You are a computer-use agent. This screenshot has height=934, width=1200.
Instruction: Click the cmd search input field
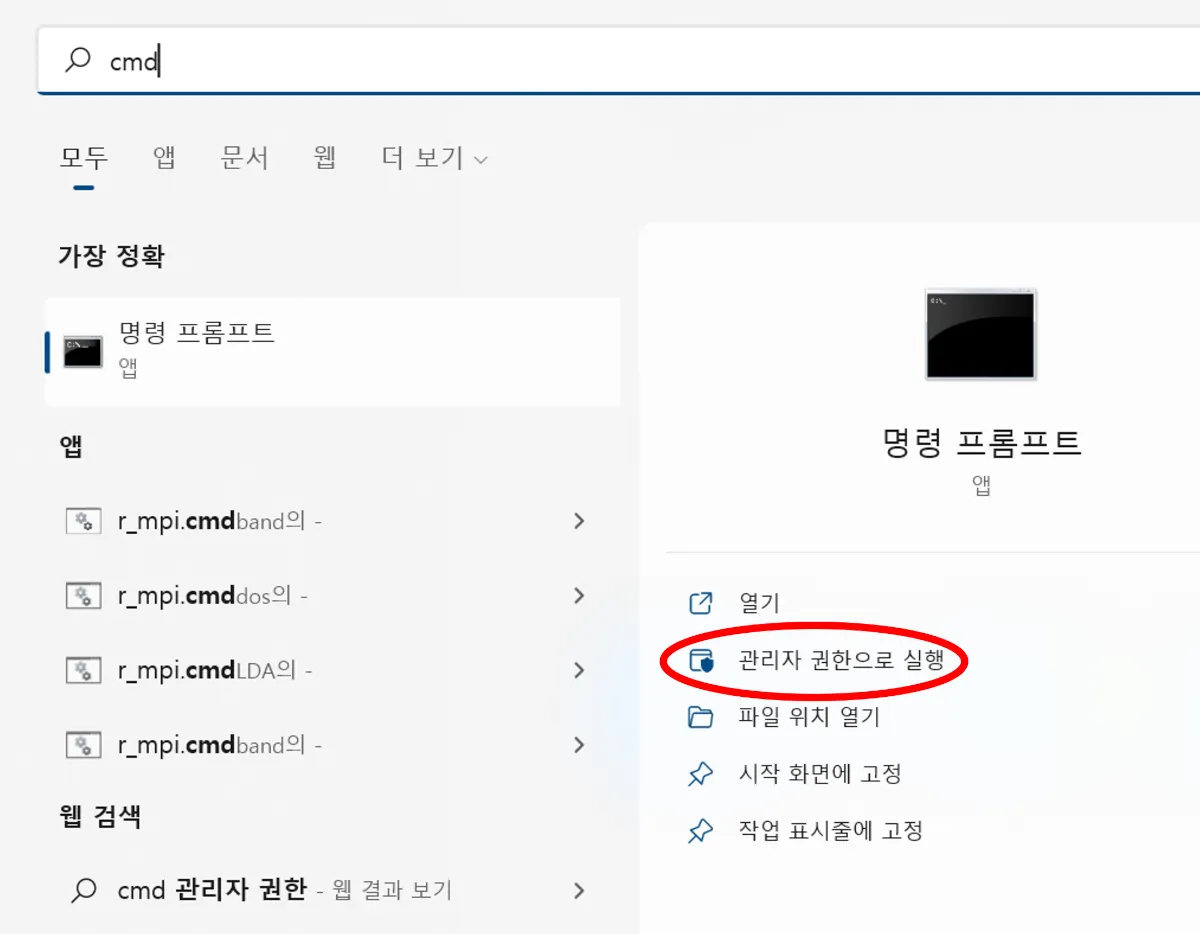(618, 61)
